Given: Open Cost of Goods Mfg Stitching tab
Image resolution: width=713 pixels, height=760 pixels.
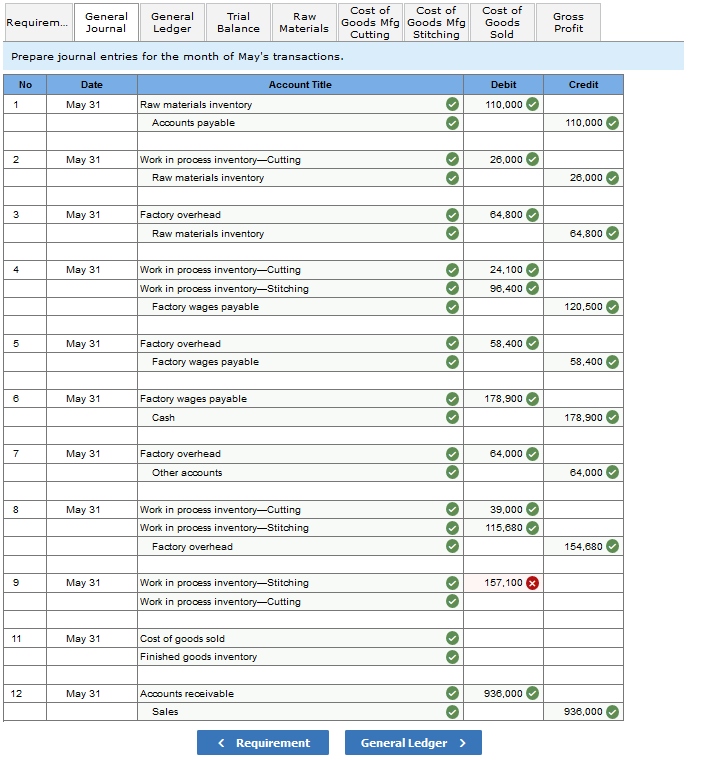Looking at the screenshot, I should pyautogui.click(x=436, y=22).
